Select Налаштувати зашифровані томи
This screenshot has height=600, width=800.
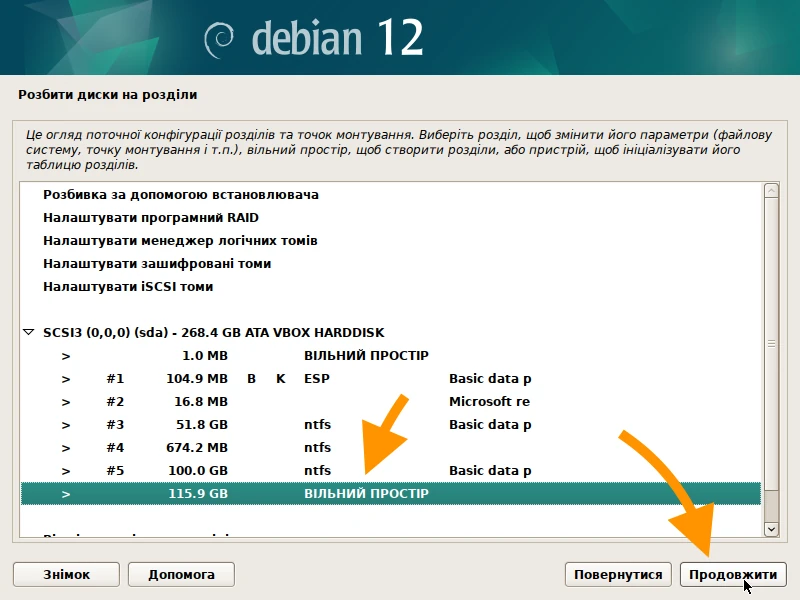391,264
